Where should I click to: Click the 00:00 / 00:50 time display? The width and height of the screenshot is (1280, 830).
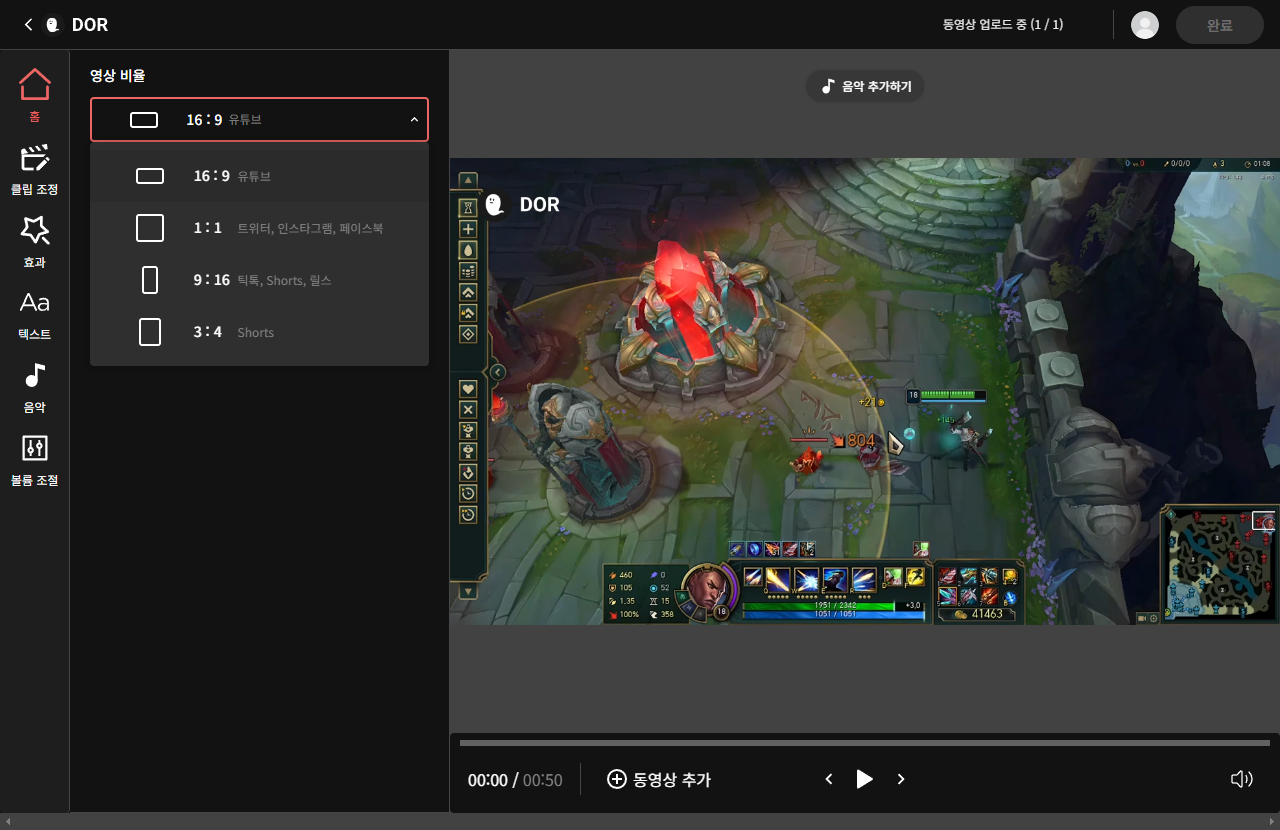tap(515, 780)
